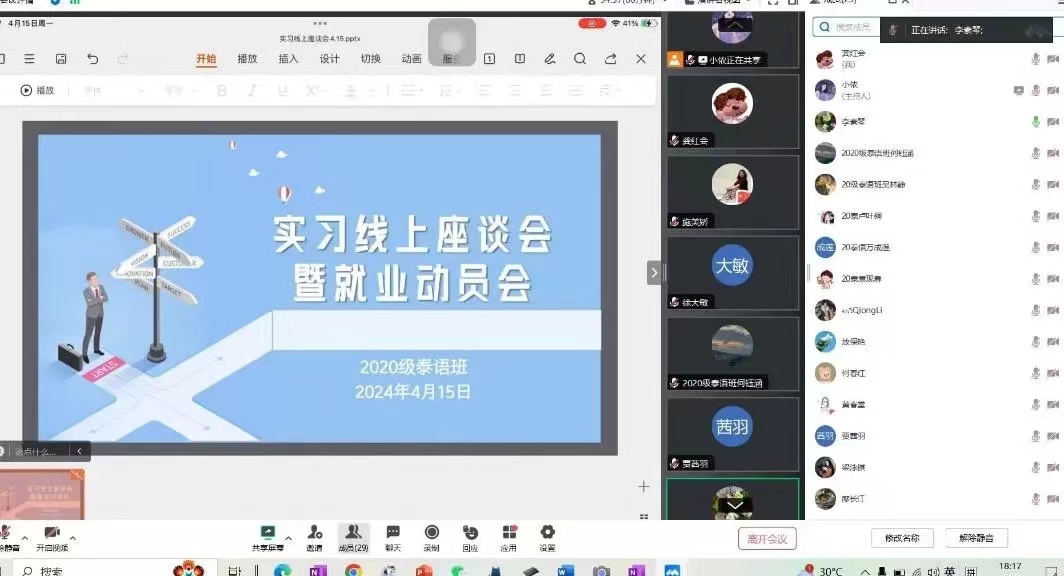1064x576 pixels.
Task: Switch to the 设计 (Design) tab
Action: pos(329,59)
